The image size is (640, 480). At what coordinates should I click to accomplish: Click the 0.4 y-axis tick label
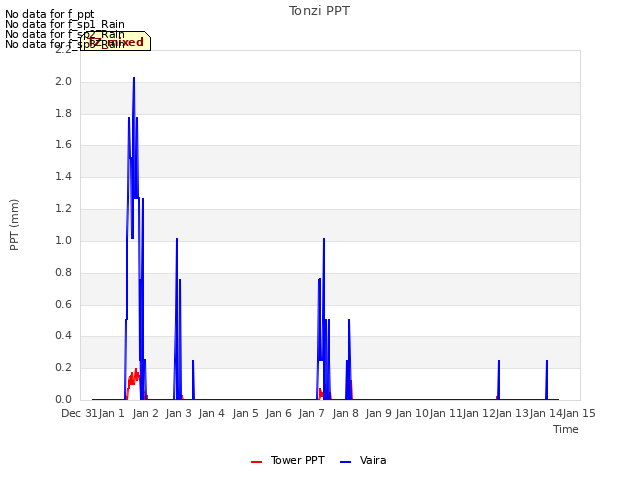pyautogui.click(x=63, y=336)
